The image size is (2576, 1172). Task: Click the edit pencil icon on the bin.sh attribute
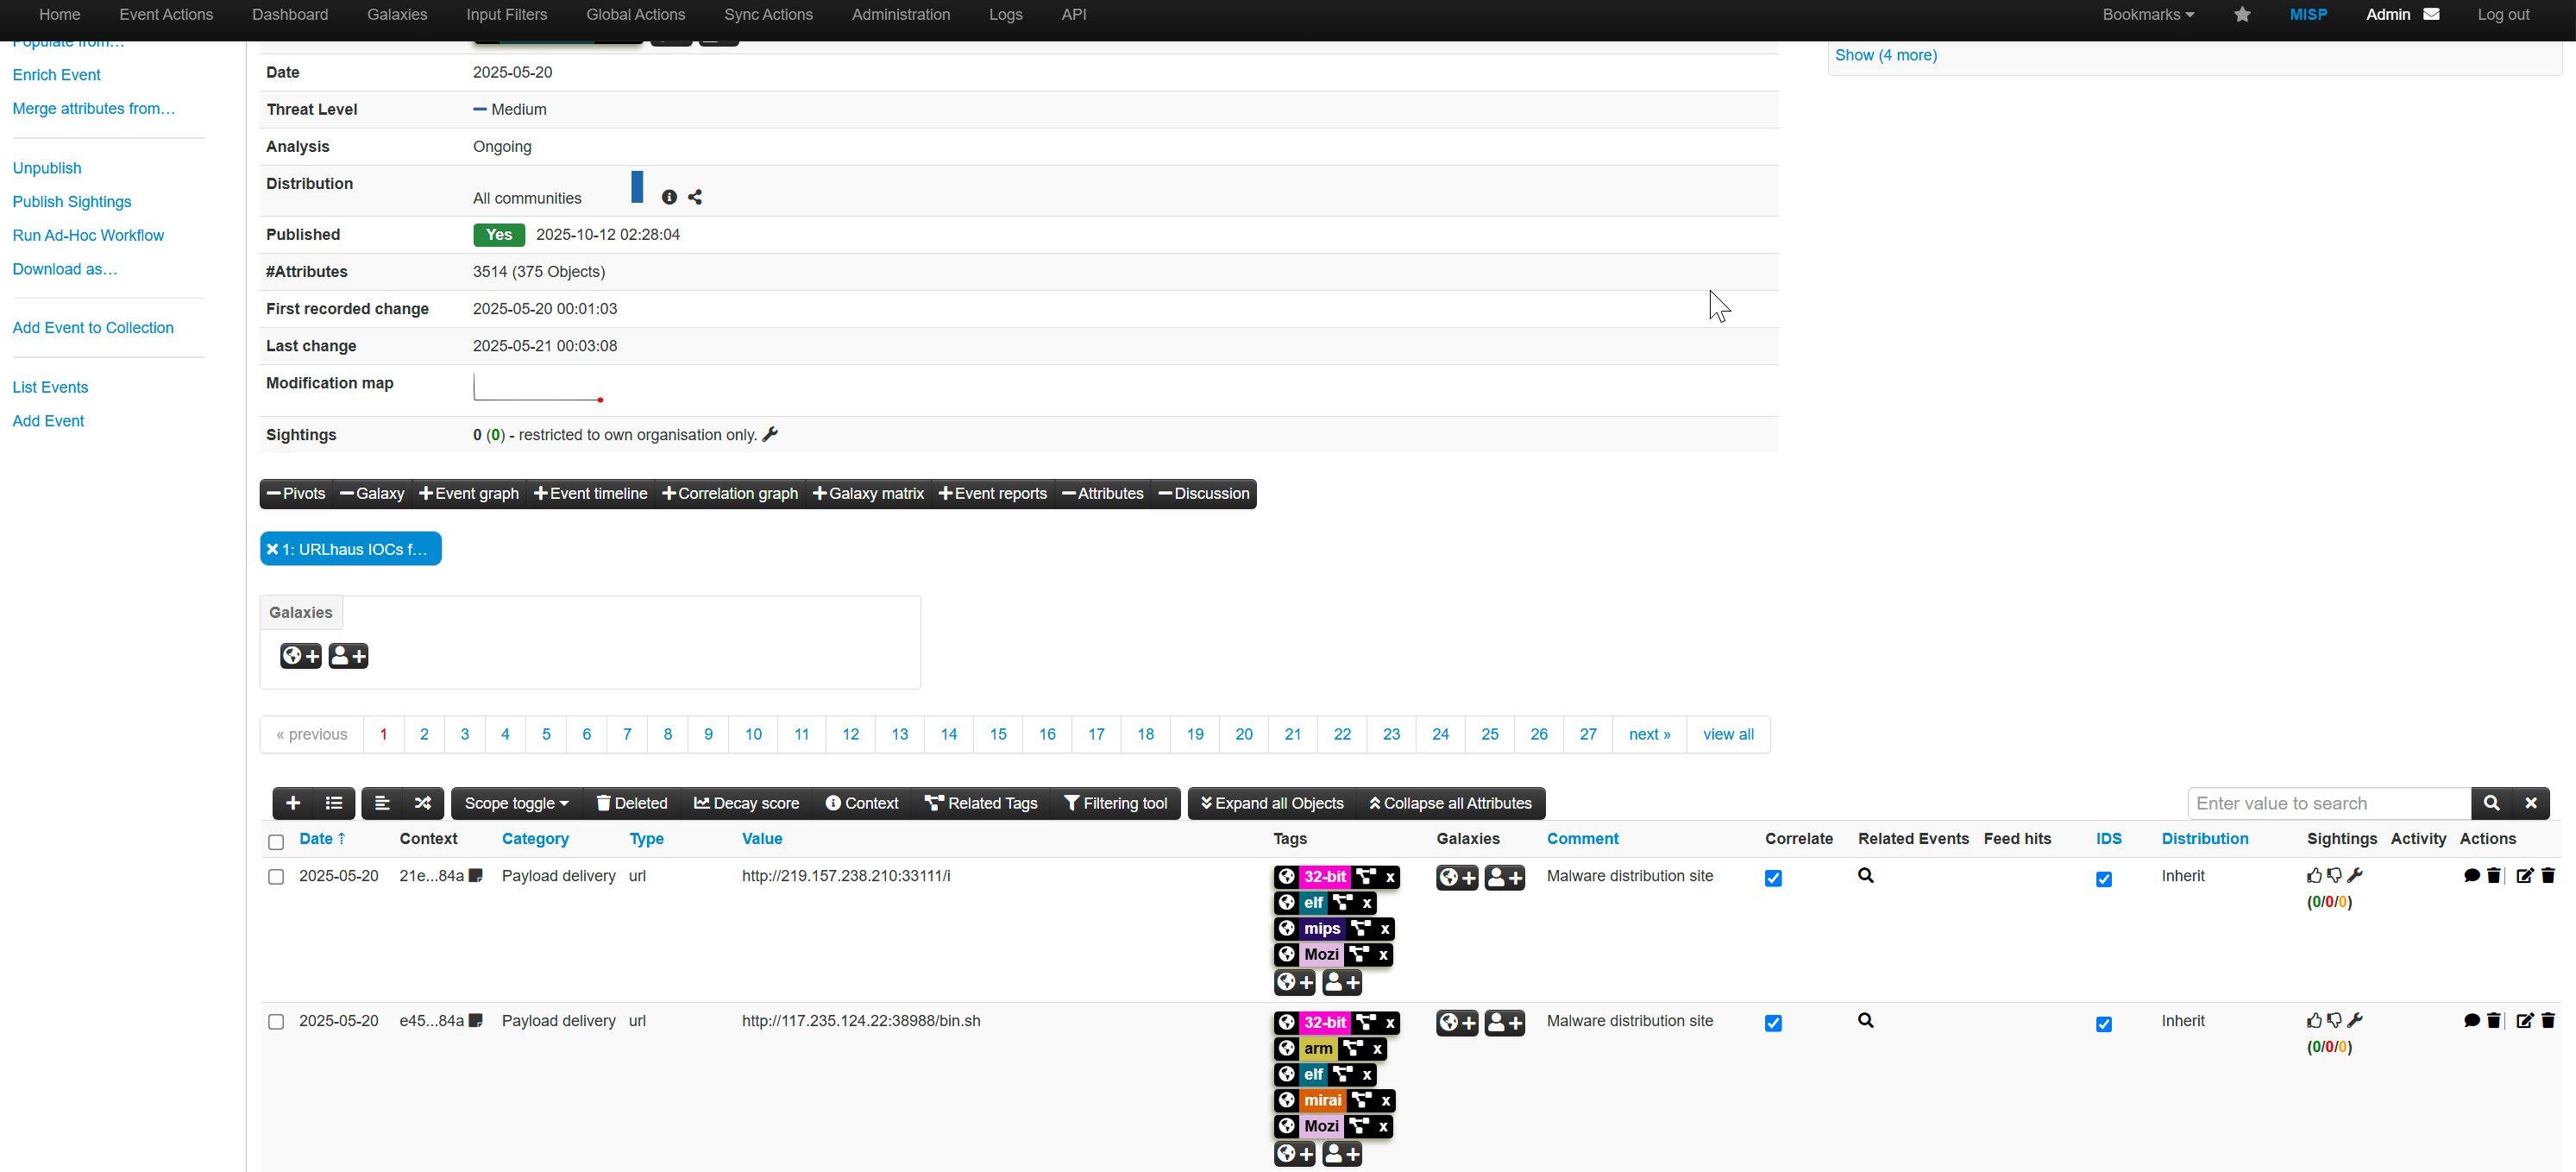click(x=2523, y=1021)
